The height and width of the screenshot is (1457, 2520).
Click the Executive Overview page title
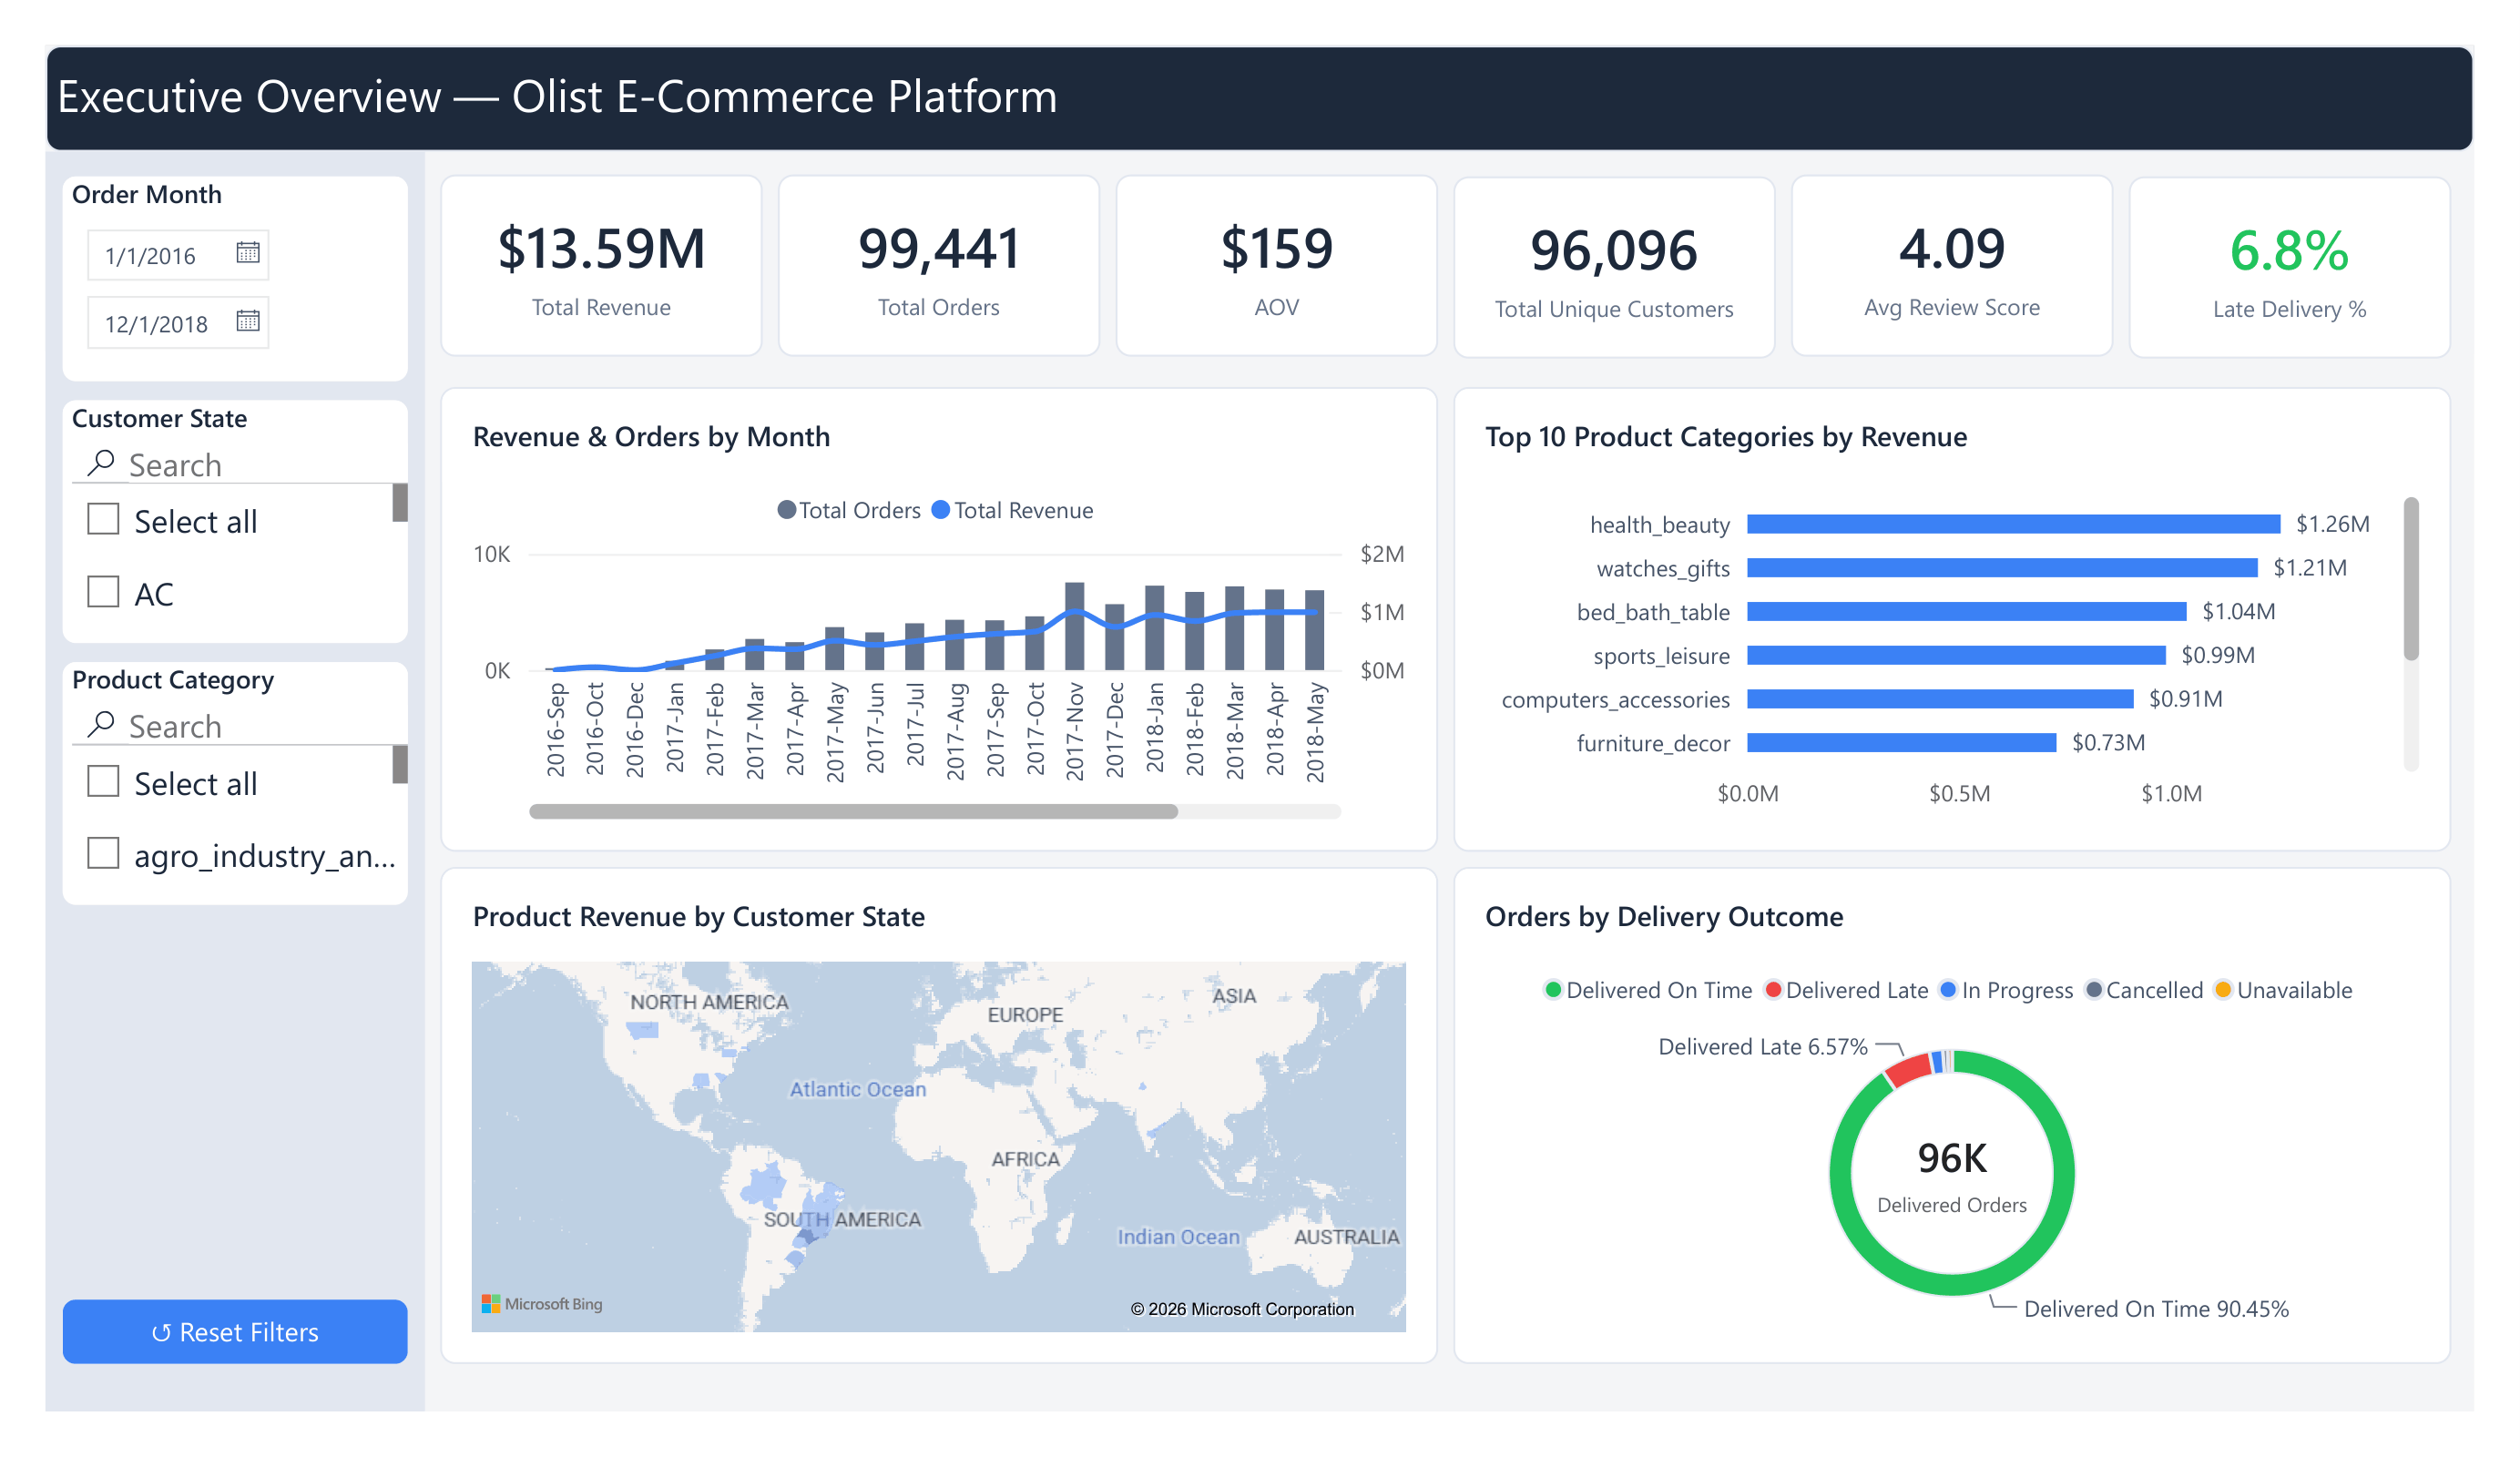click(557, 97)
